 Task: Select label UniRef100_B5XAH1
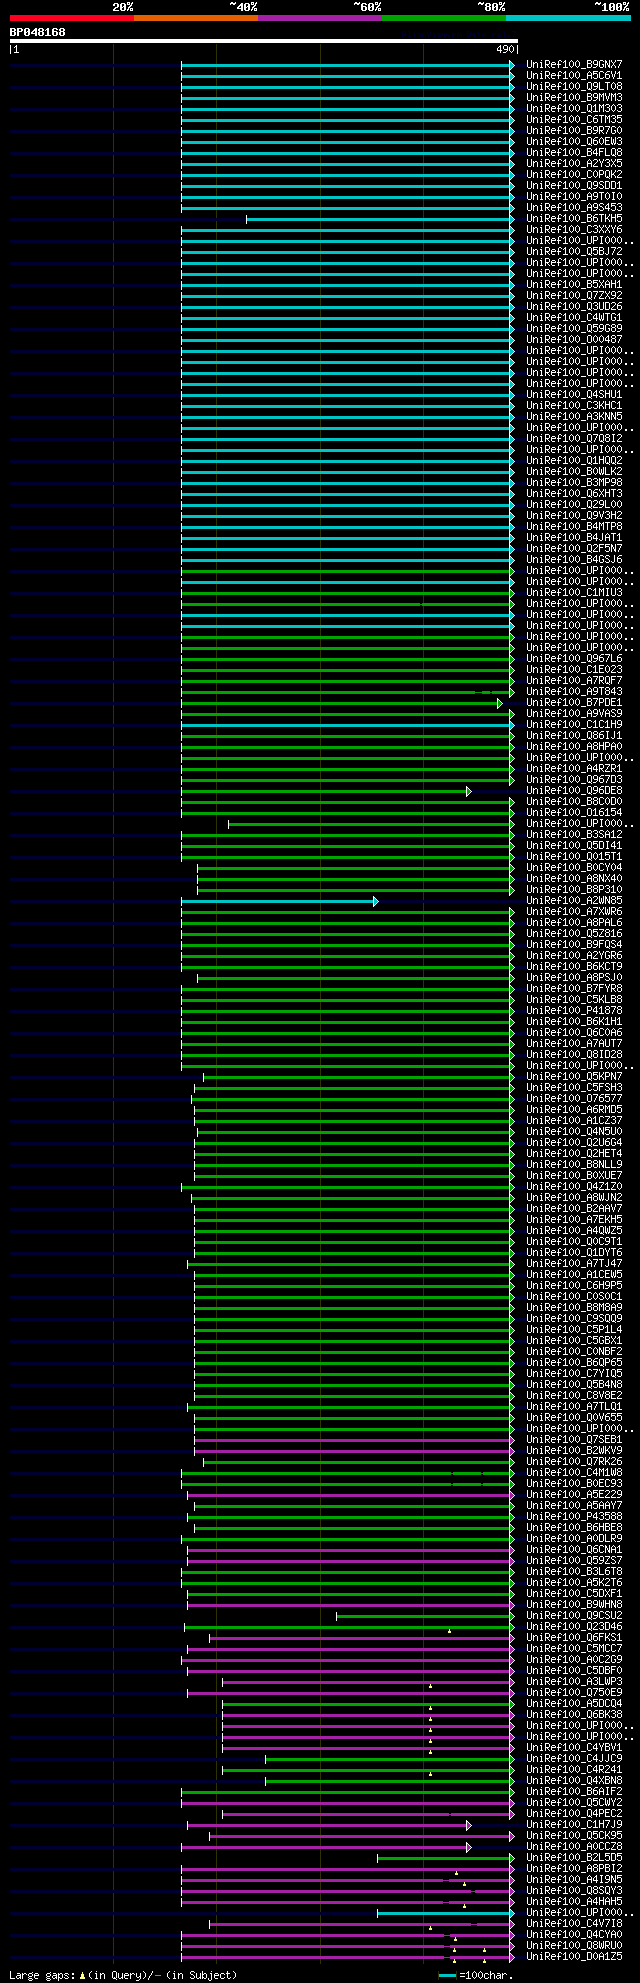coord(574,285)
